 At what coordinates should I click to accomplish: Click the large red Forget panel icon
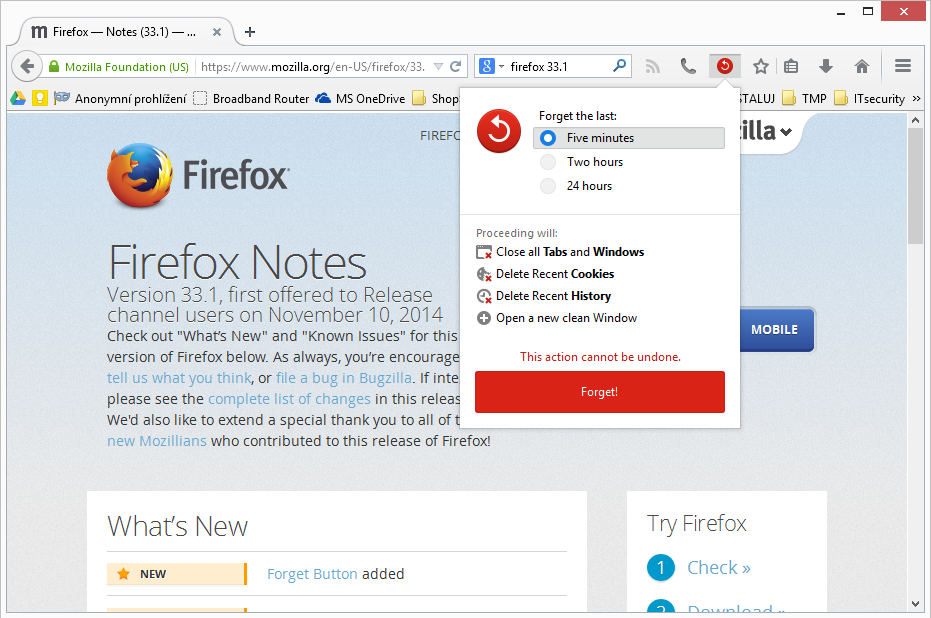499,131
